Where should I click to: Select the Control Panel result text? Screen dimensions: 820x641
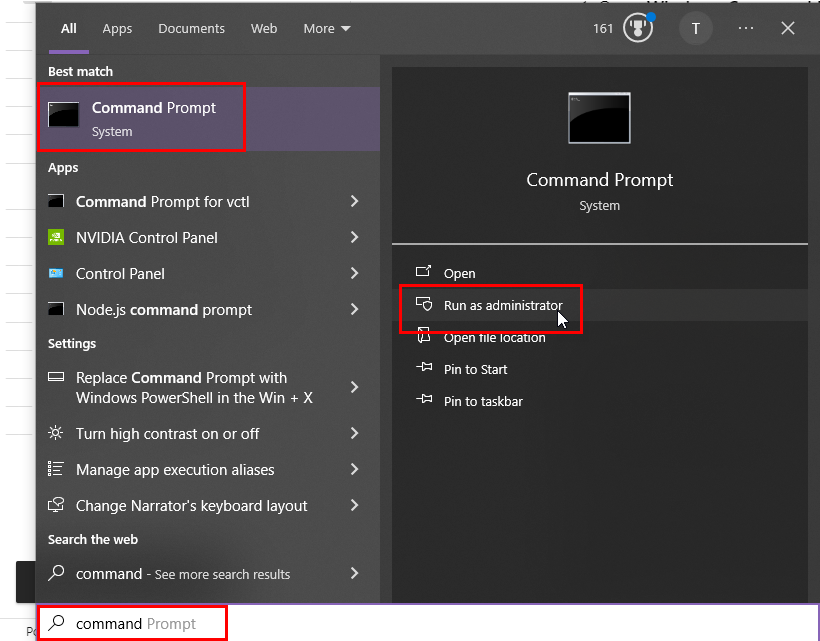pyautogui.click(x=120, y=273)
